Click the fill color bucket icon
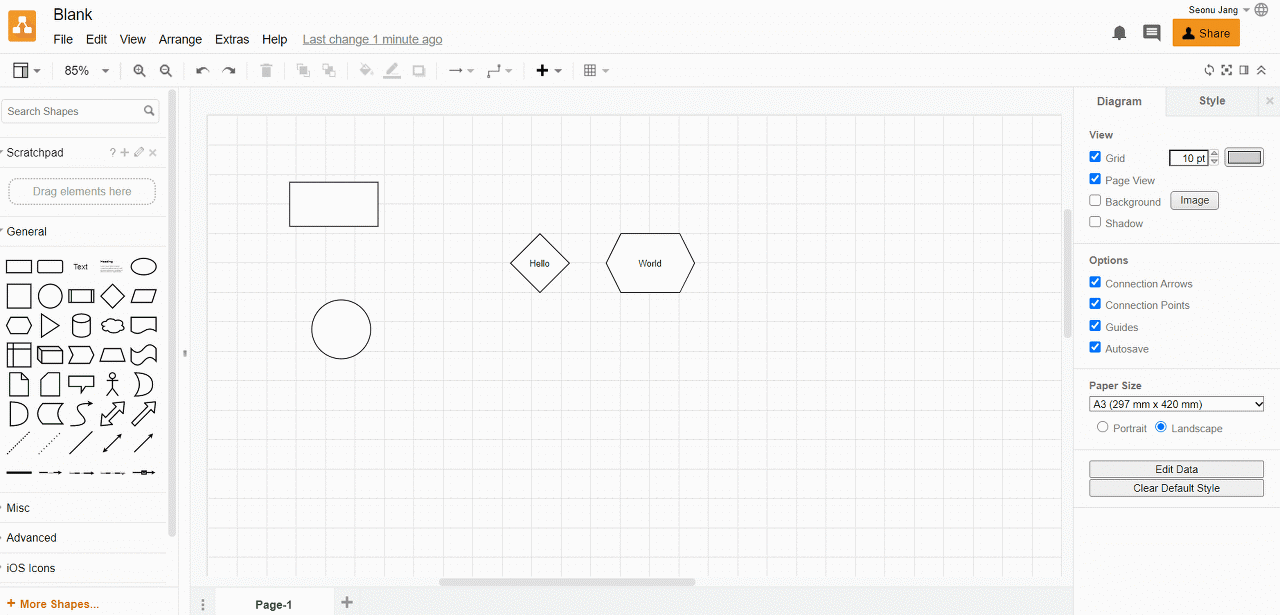 366,71
